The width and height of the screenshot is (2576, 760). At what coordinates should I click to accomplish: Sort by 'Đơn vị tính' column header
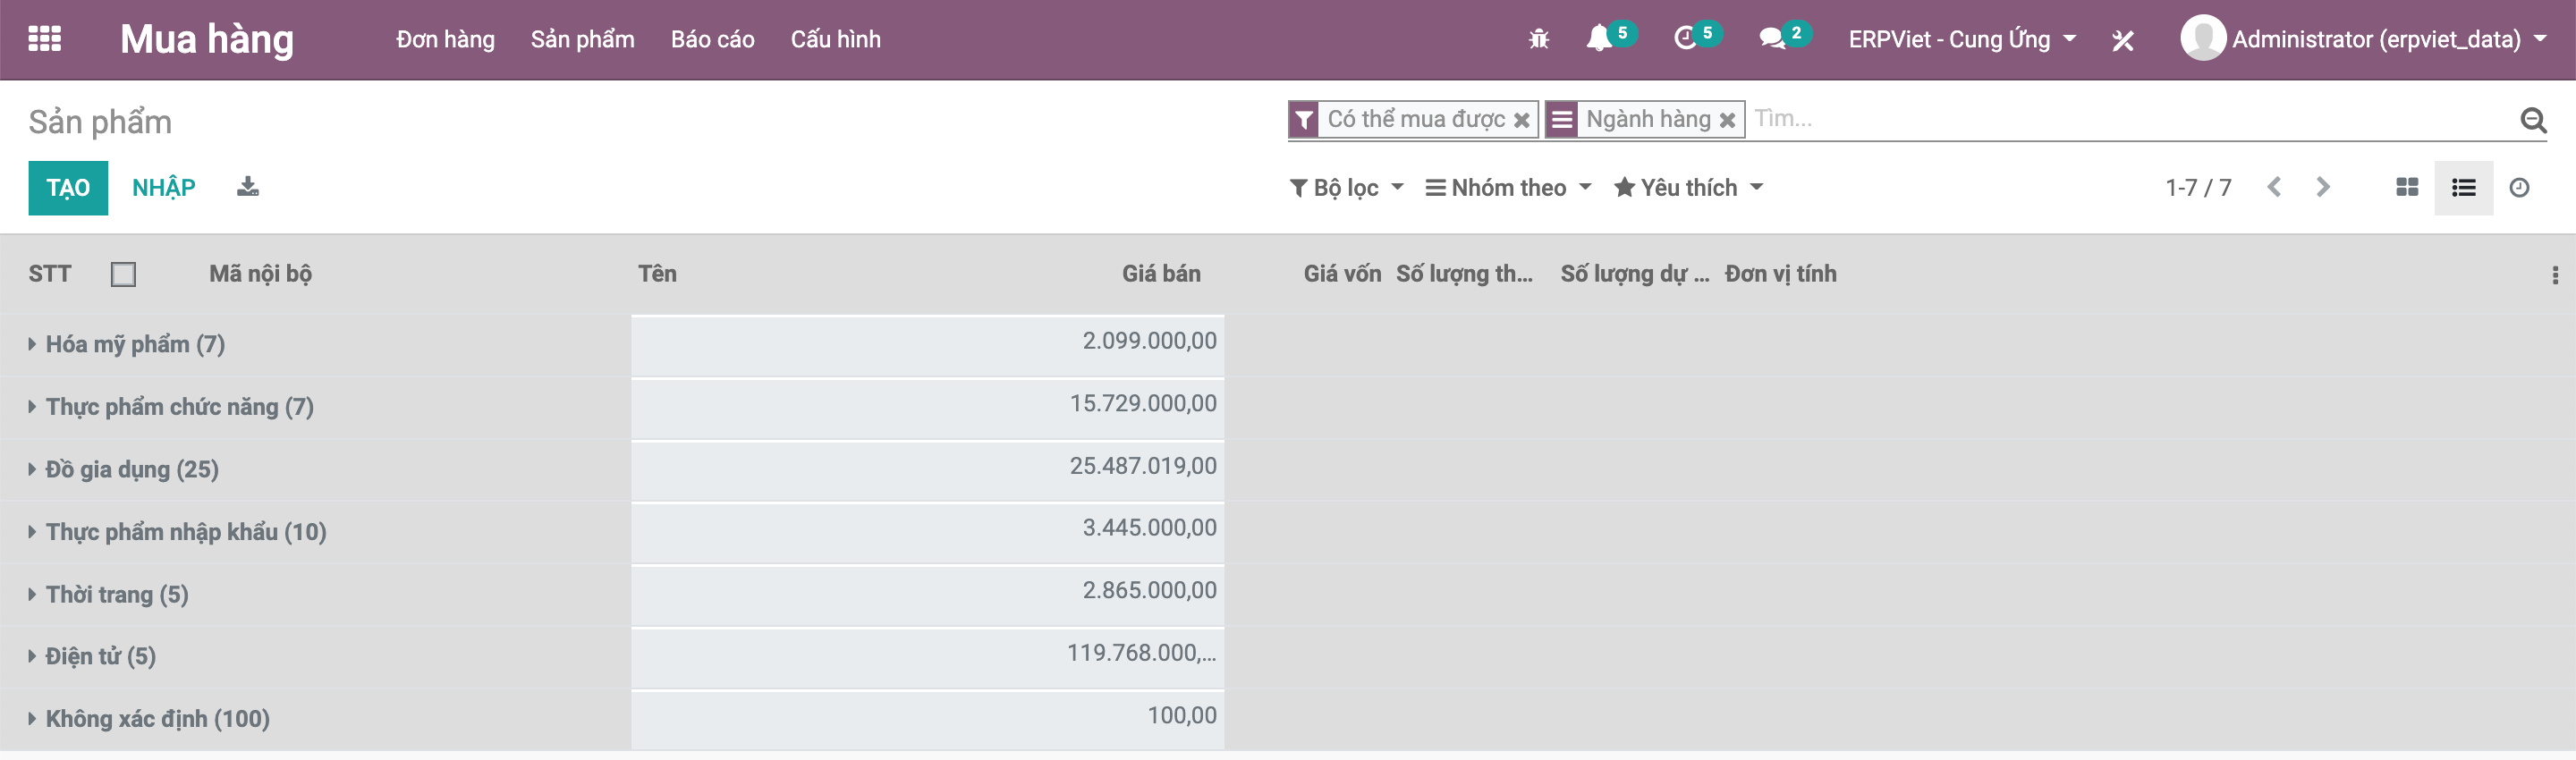1780,274
